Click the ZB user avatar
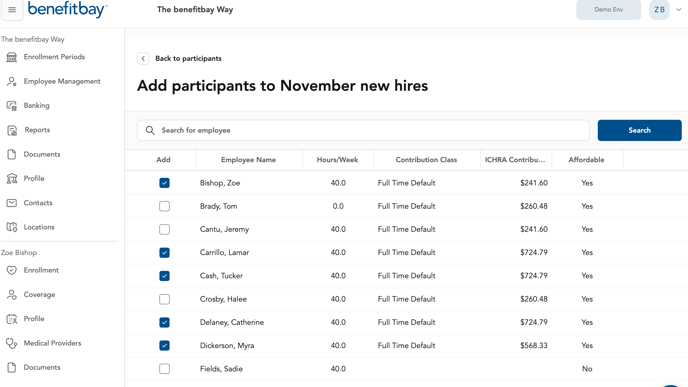Viewport: 688px width, 387px height. [x=659, y=10]
